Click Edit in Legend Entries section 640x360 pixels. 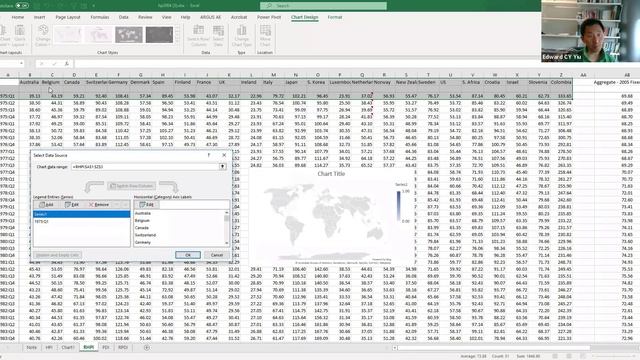point(72,204)
